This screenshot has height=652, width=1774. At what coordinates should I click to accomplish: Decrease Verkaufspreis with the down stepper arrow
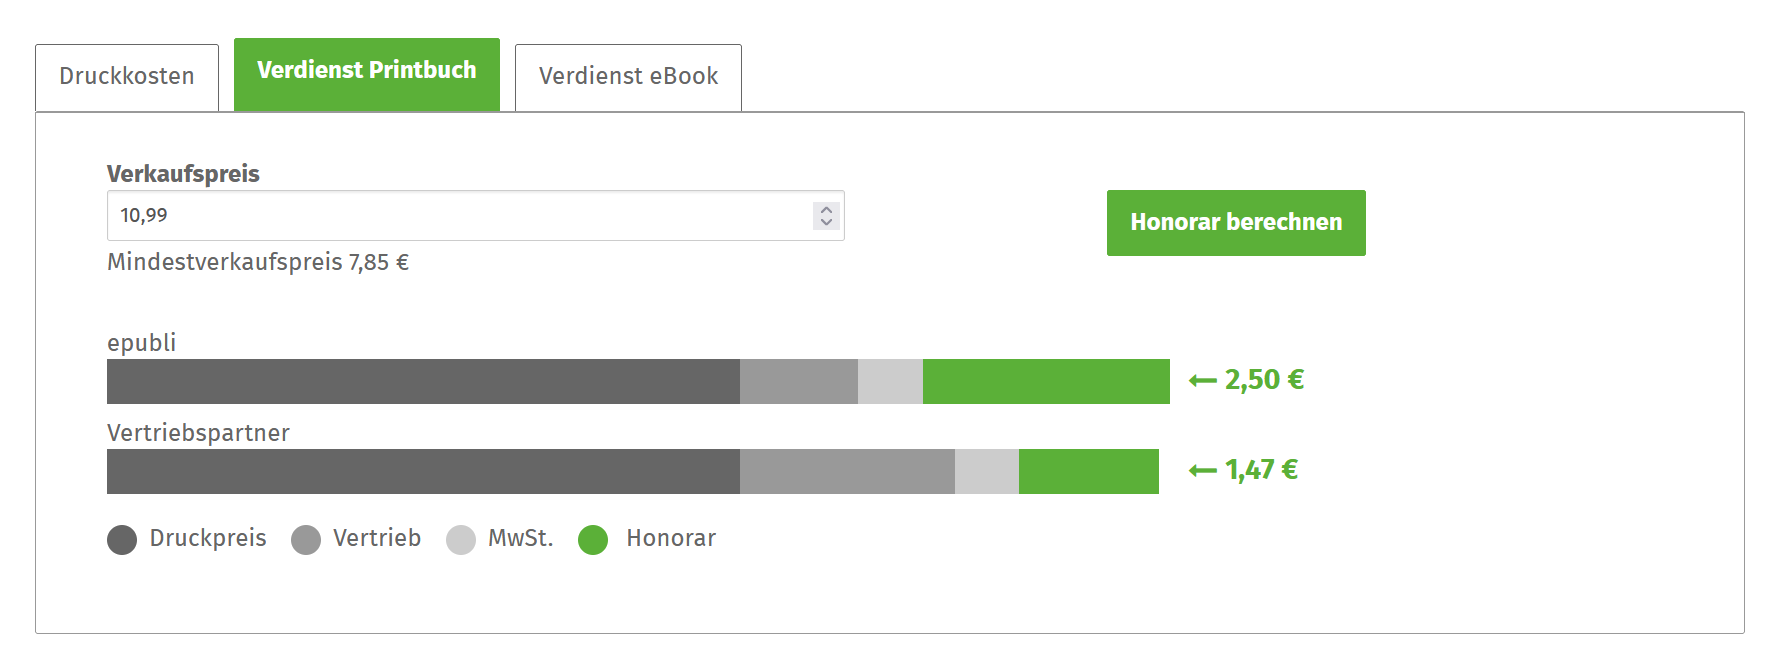826,222
